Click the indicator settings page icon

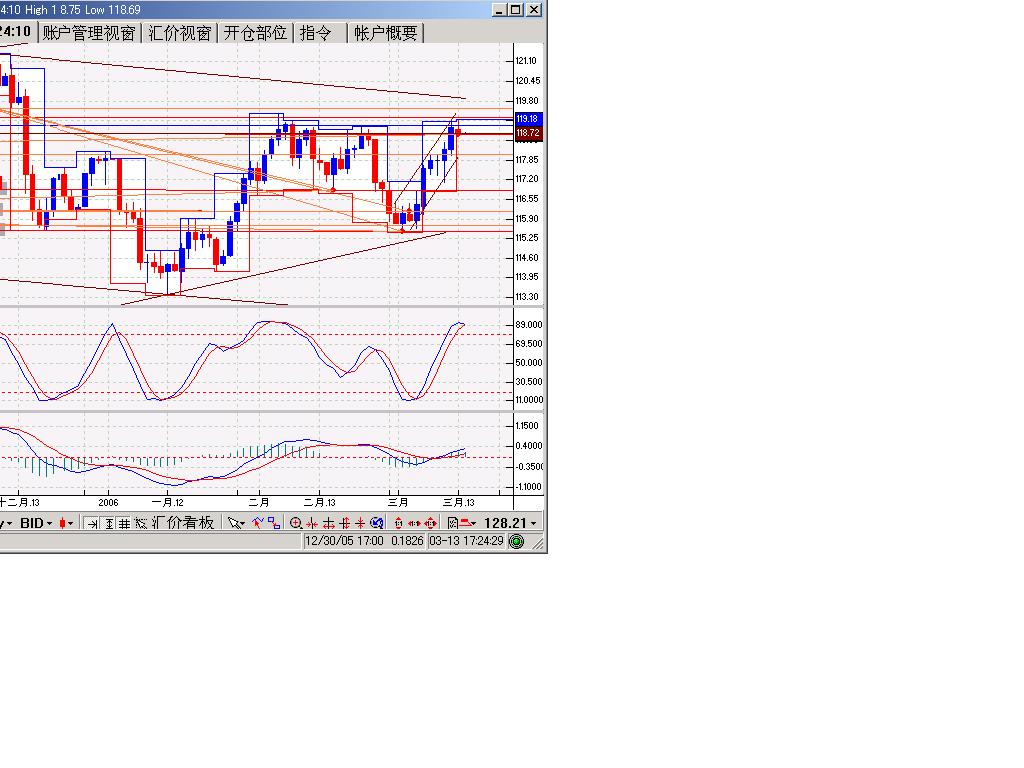coord(453,524)
